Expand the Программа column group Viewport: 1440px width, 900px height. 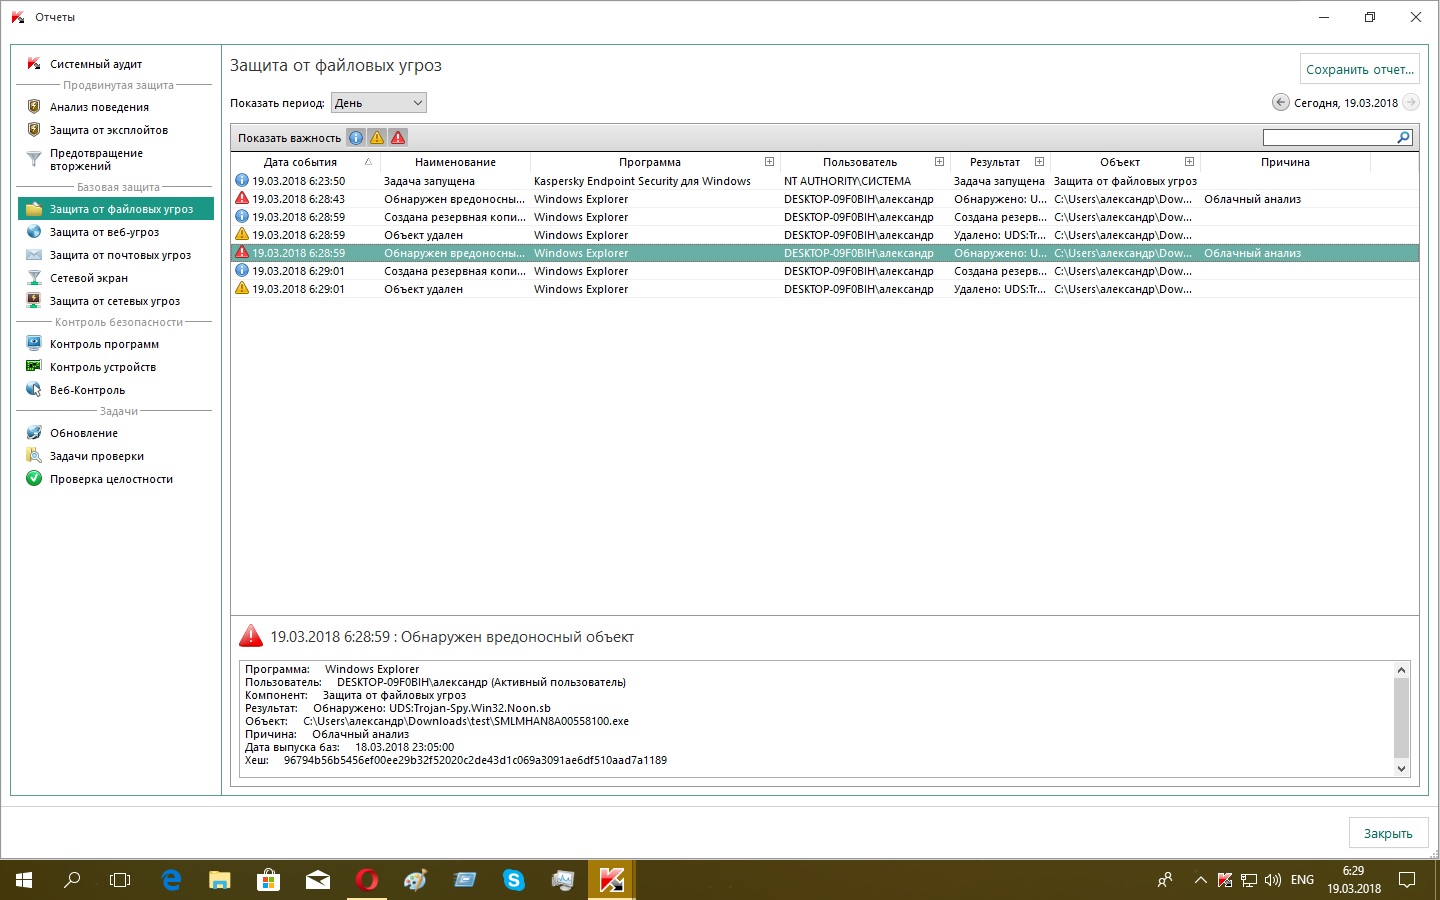click(x=769, y=161)
